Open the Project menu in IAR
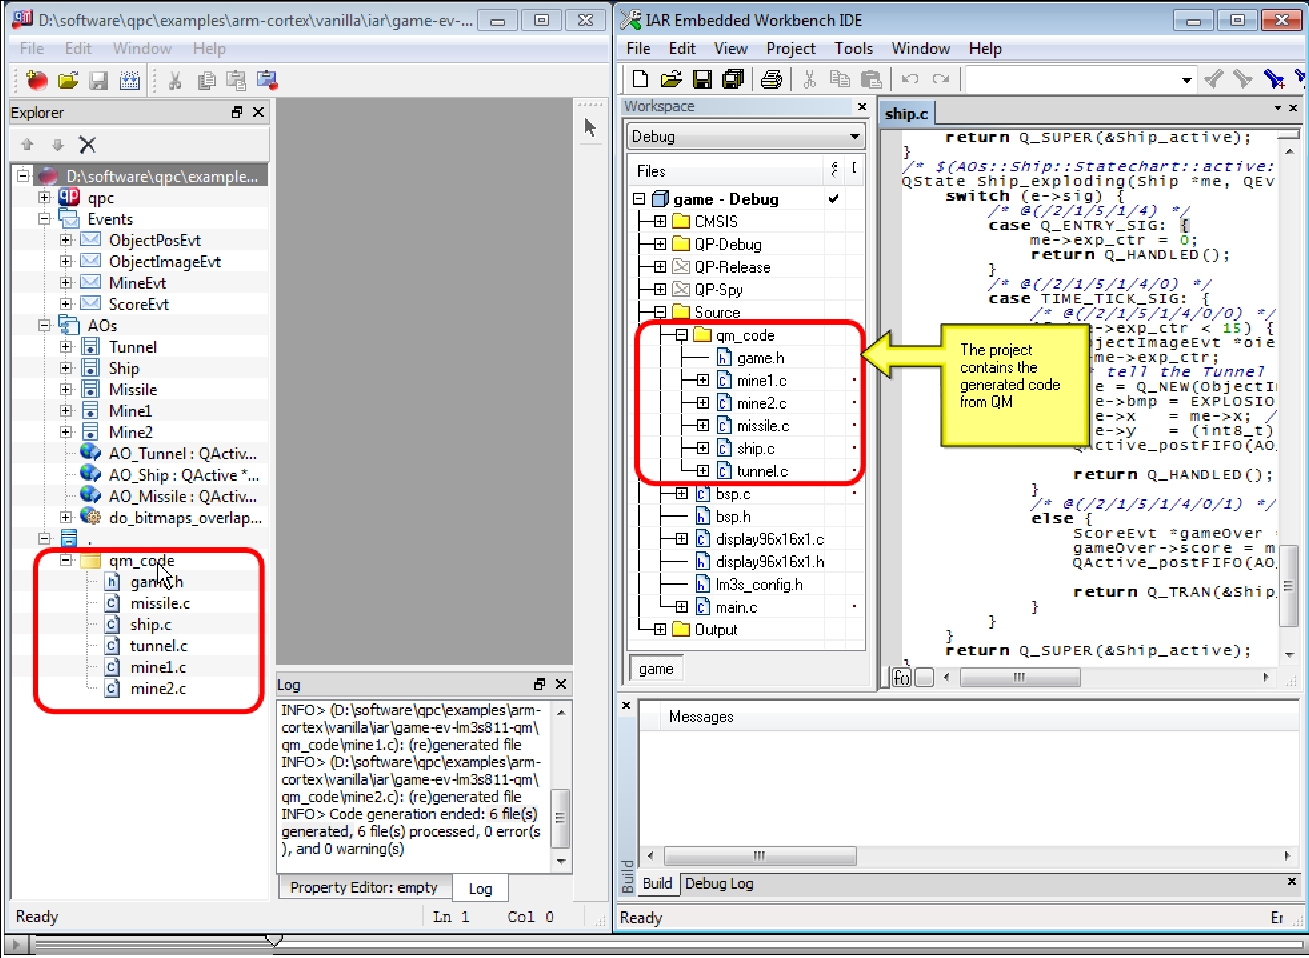 tap(791, 48)
